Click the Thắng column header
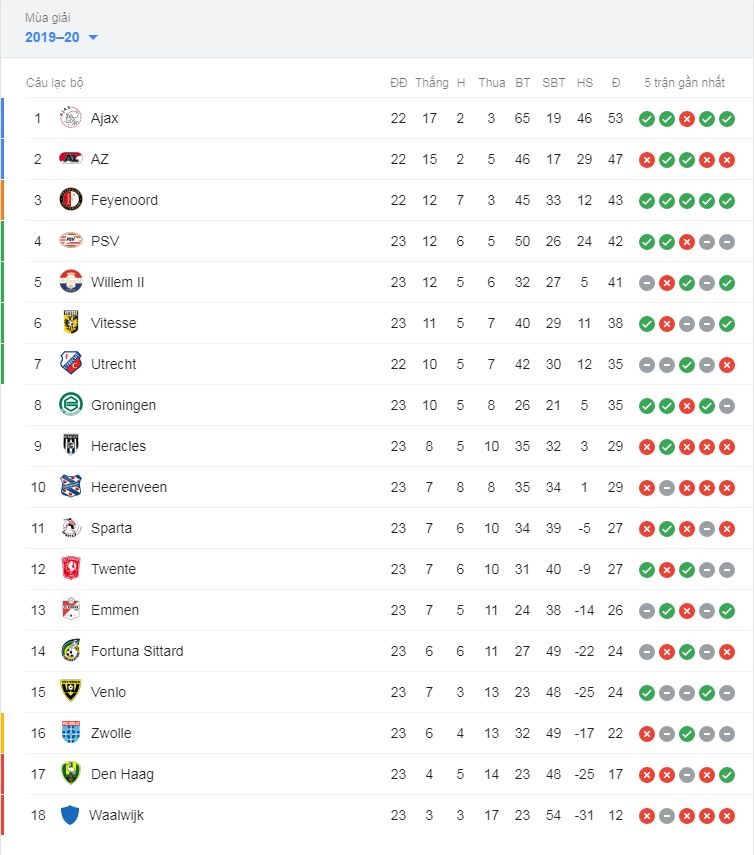Image resolution: width=754 pixels, height=855 pixels. (x=431, y=83)
